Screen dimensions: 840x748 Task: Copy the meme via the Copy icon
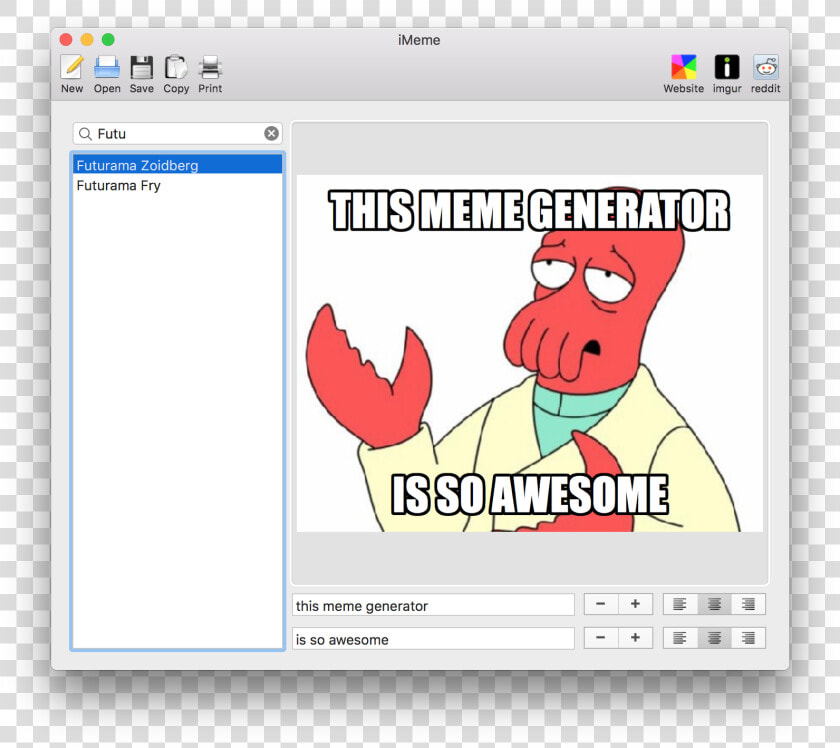click(x=176, y=68)
